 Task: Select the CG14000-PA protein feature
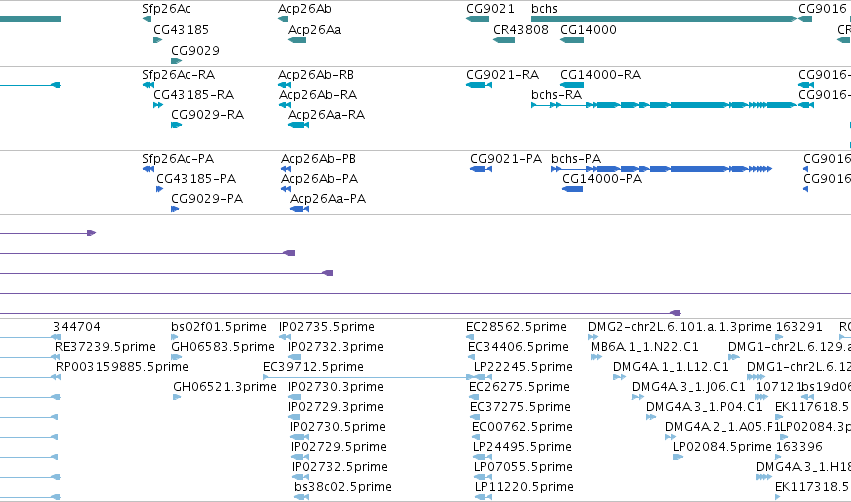click(x=573, y=189)
